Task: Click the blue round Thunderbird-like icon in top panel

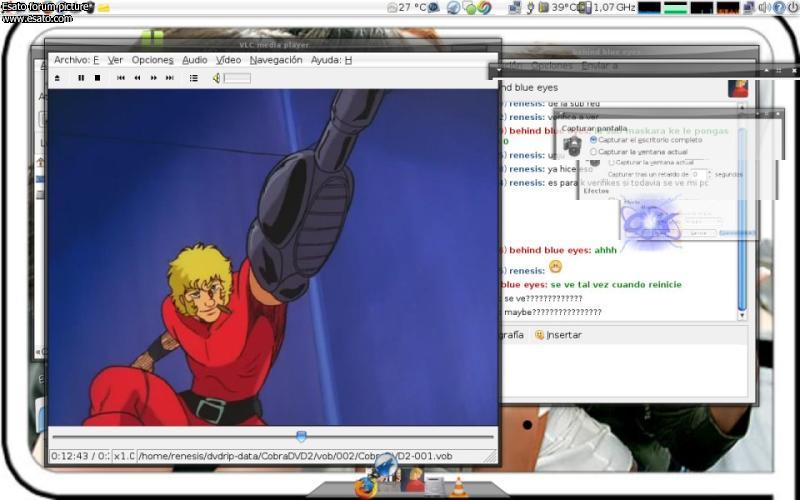Action: (453, 8)
